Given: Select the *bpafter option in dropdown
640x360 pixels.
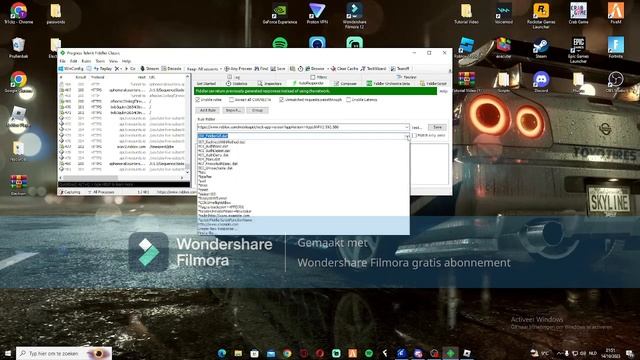Looking at the screenshot, I should click(303, 177).
